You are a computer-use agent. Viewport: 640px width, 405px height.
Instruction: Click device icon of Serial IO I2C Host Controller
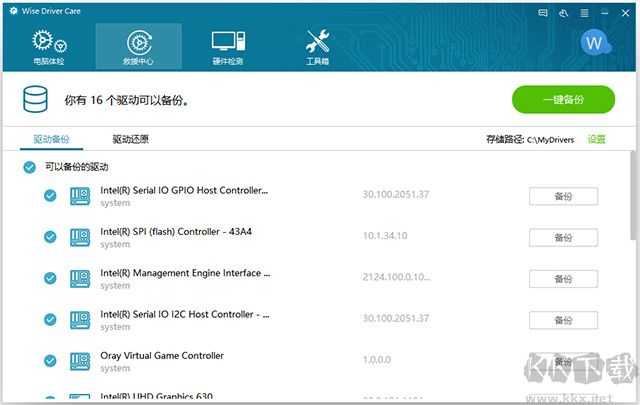[80, 320]
